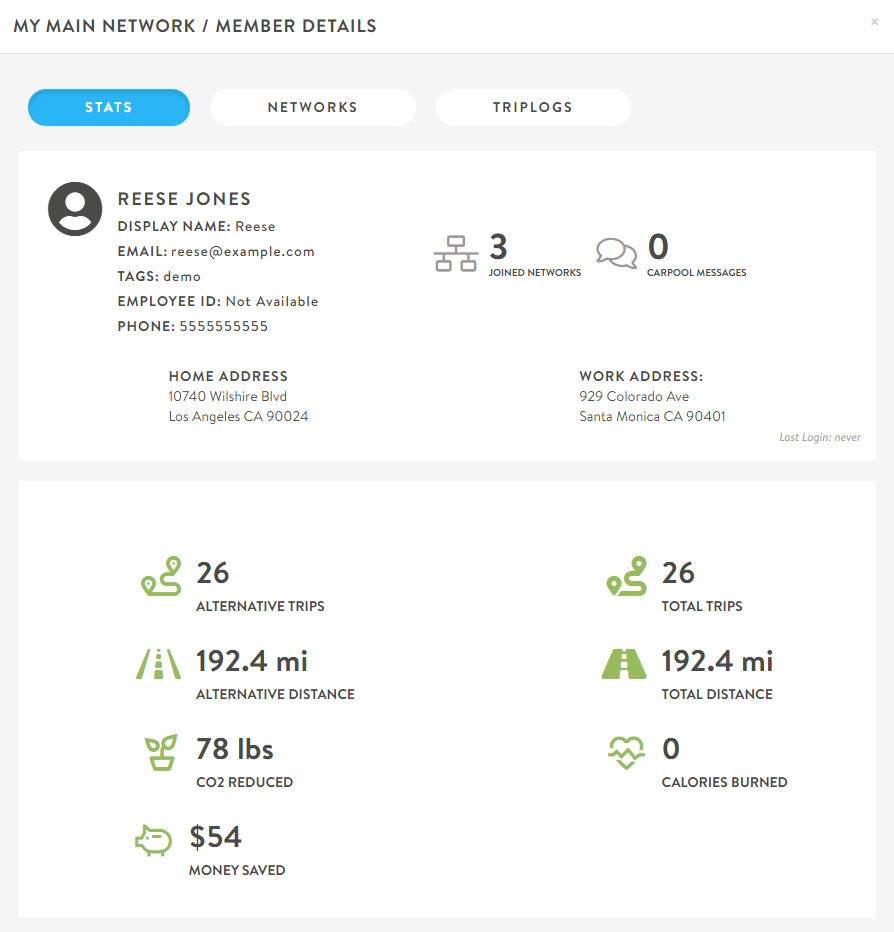Click the calories burned heartbeat icon
This screenshot has width=894, height=932.
(626, 752)
